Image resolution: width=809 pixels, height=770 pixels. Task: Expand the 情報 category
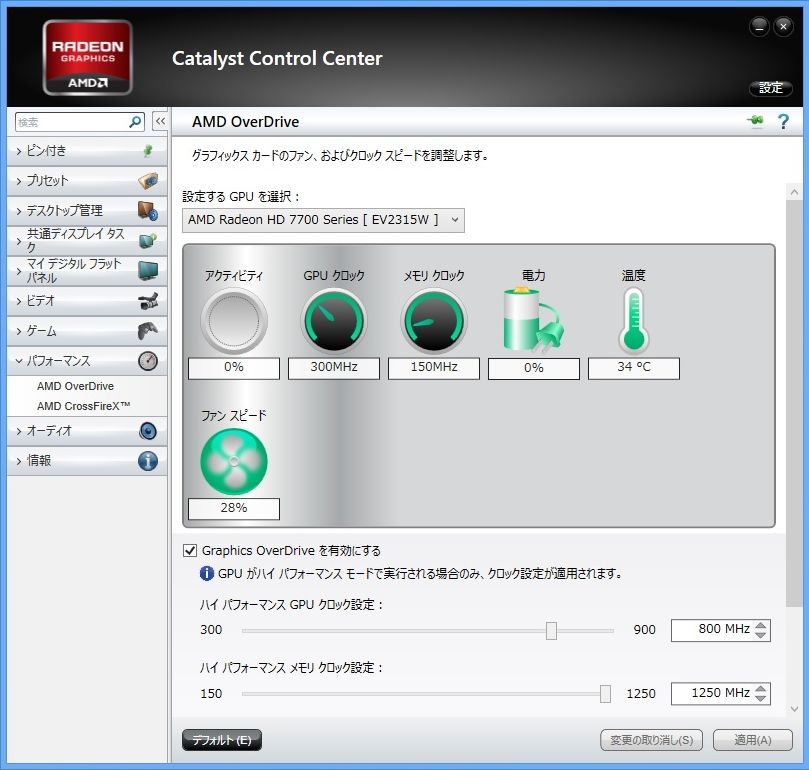(x=87, y=461)
